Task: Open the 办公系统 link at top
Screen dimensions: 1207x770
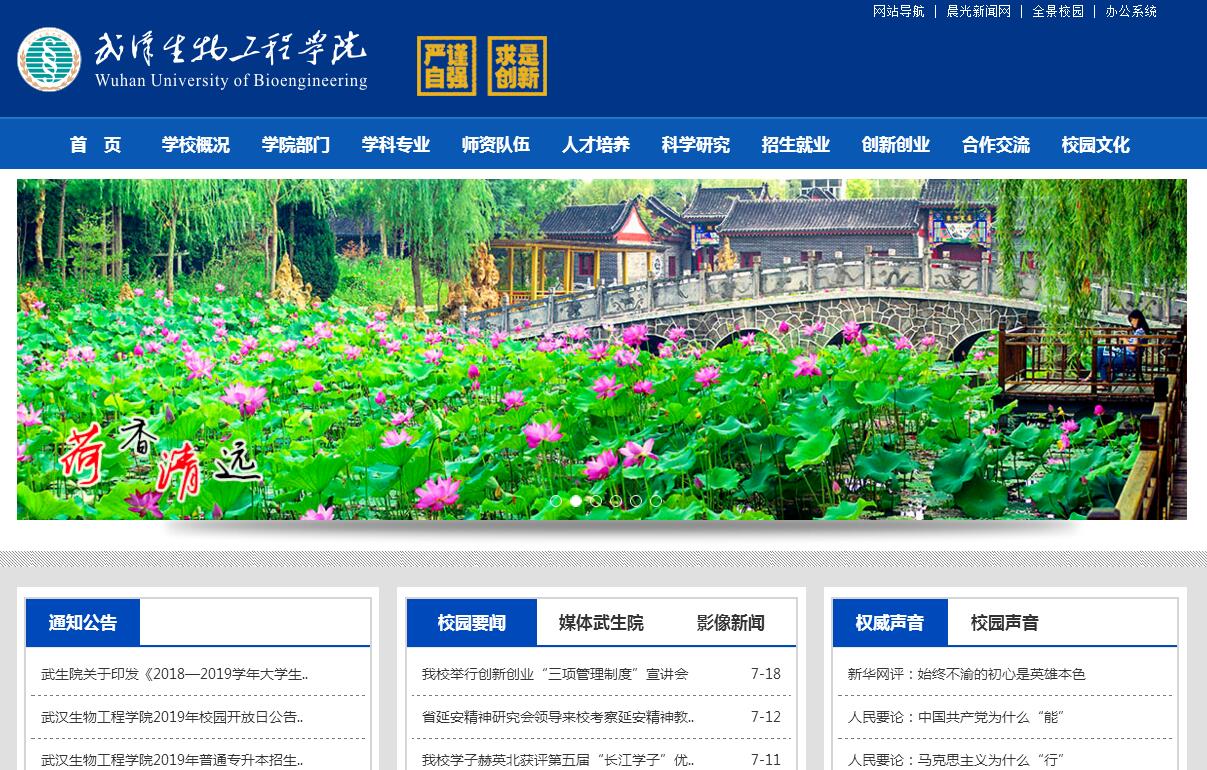Action: [x=1131, y=11]
